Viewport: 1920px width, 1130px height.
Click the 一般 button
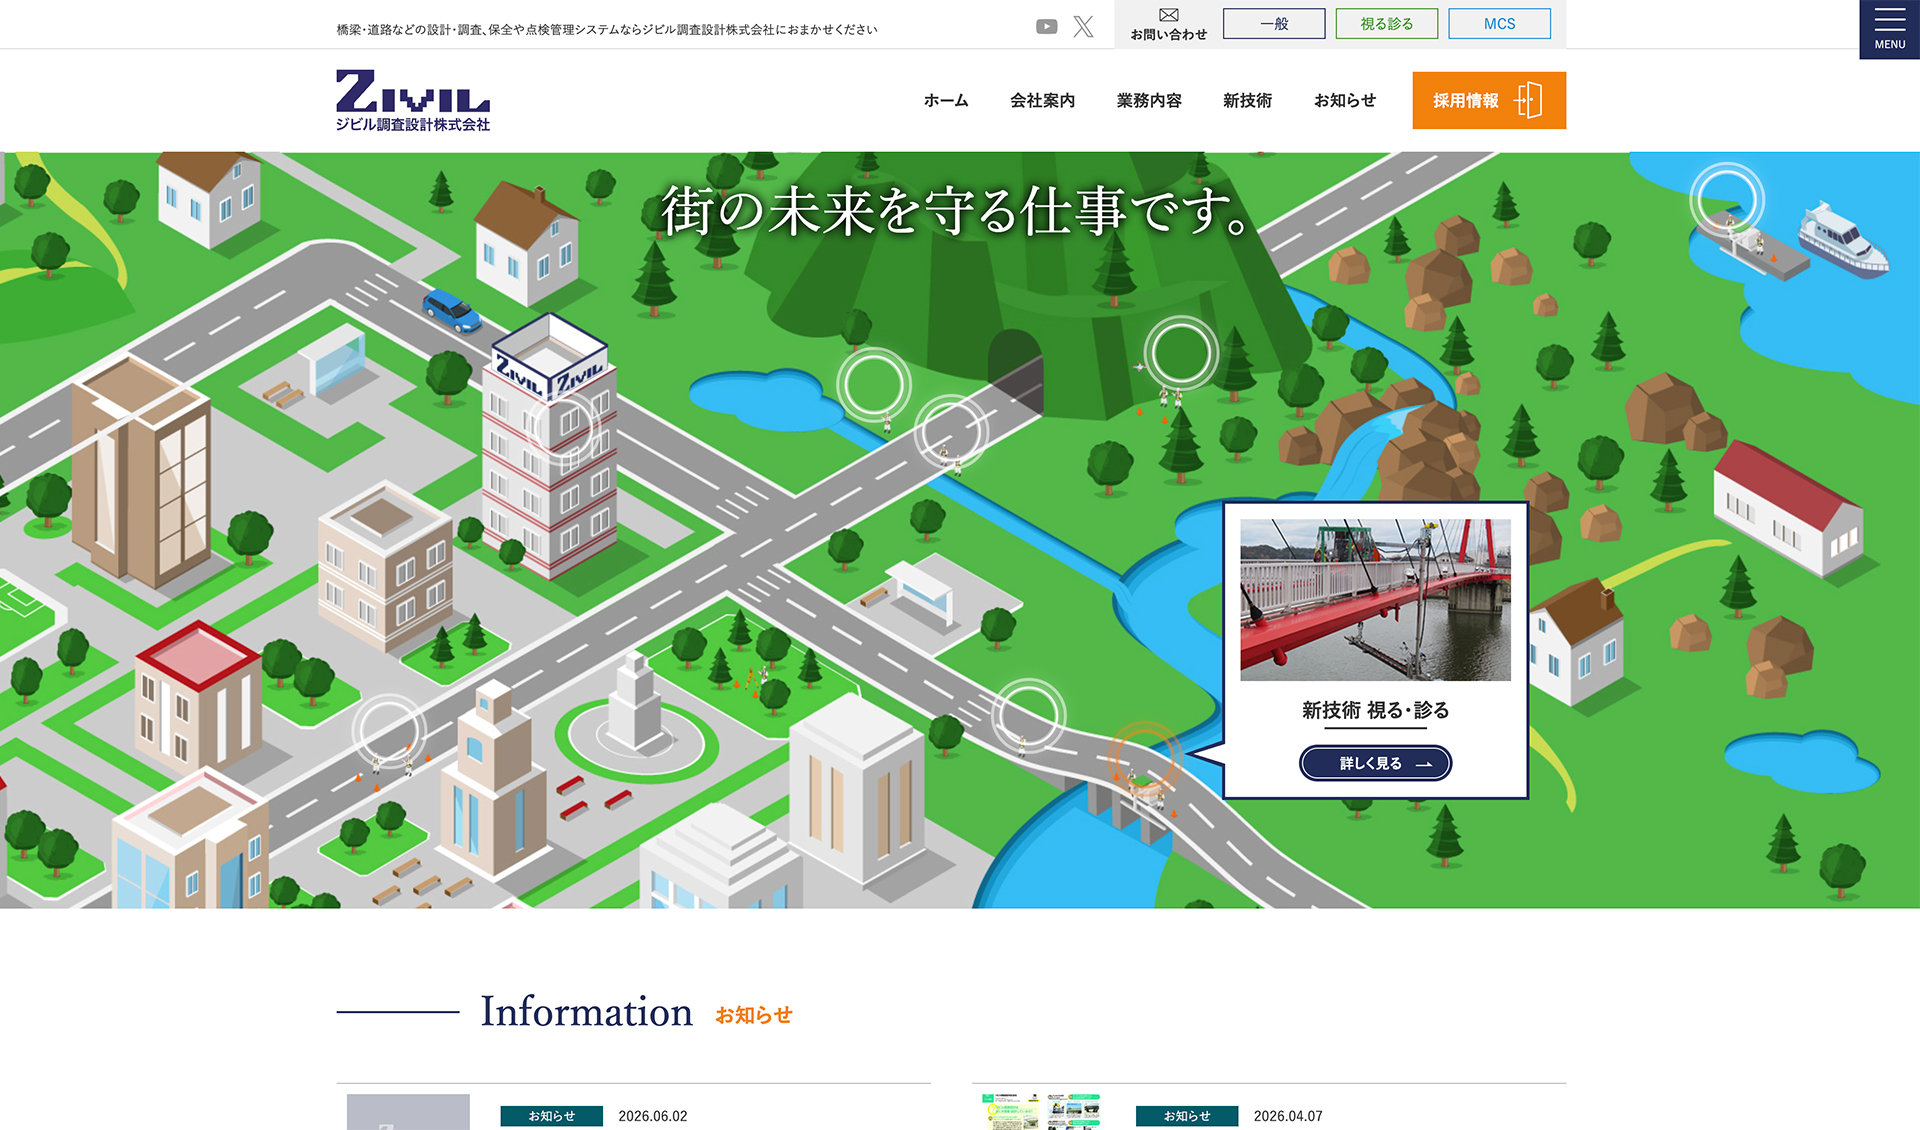click(x=1274, y=24)
